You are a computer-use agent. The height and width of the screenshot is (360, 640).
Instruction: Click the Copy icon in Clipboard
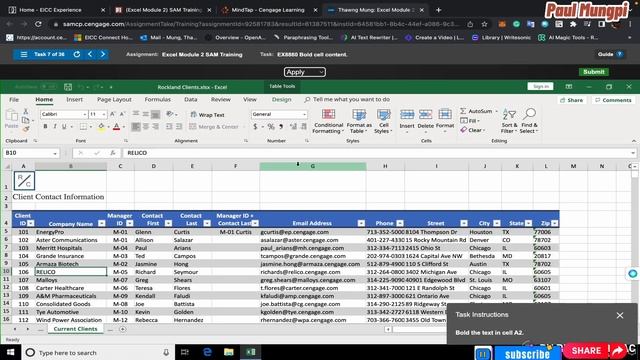click(25, 120)
